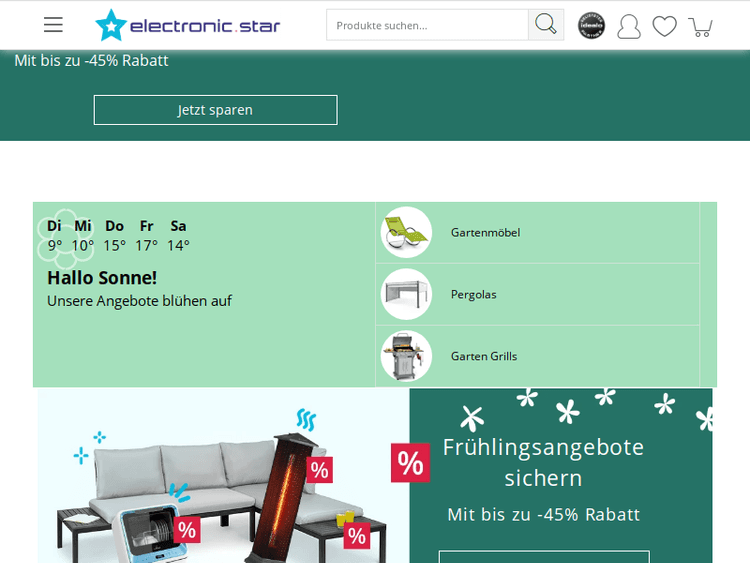Open the user account icon

629,26
